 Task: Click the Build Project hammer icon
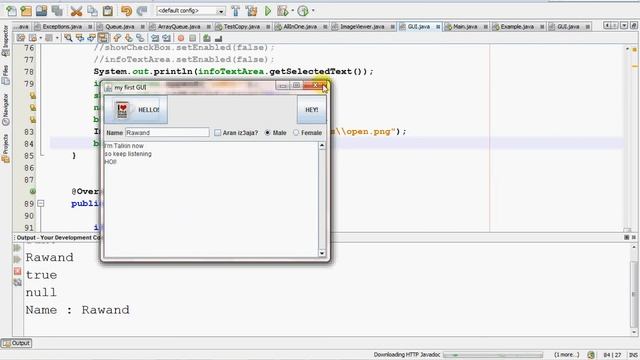tap(236, 11)
